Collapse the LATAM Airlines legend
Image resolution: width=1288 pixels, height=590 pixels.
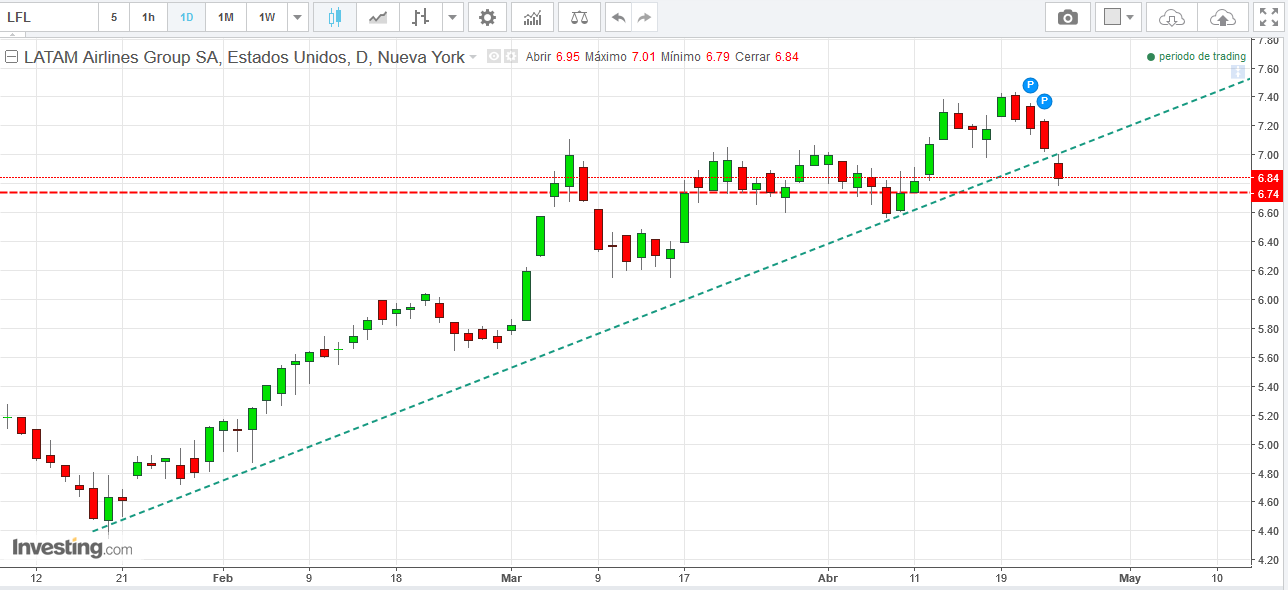[x=12, y=57]
